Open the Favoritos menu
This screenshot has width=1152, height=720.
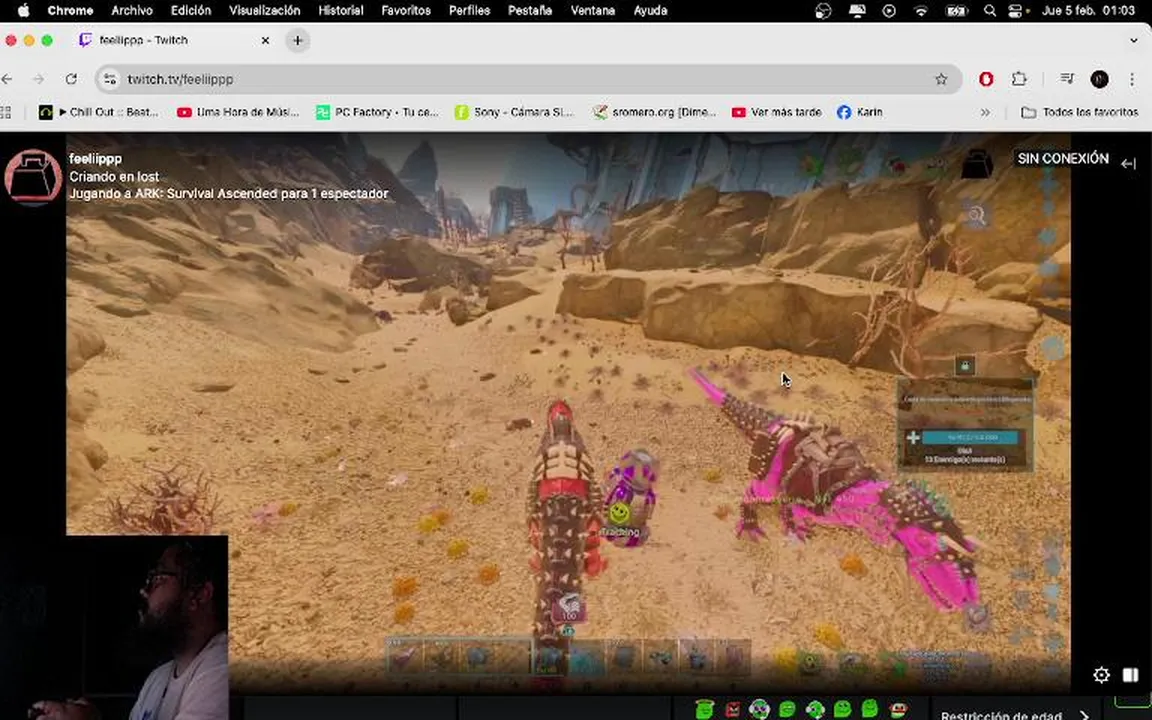[x=406, y=10]
